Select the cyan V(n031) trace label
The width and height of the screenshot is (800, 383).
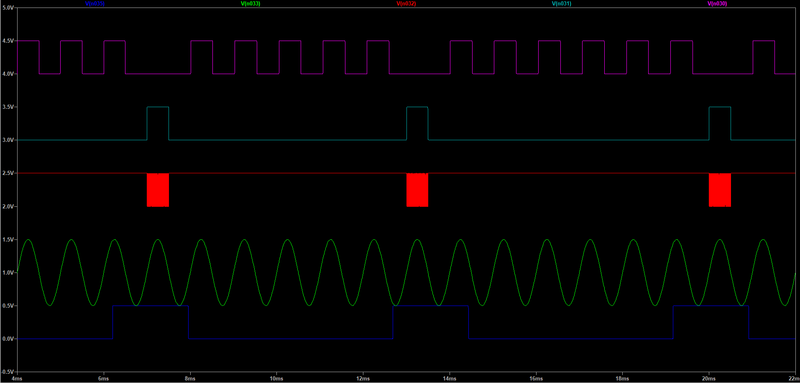(561, 3)
